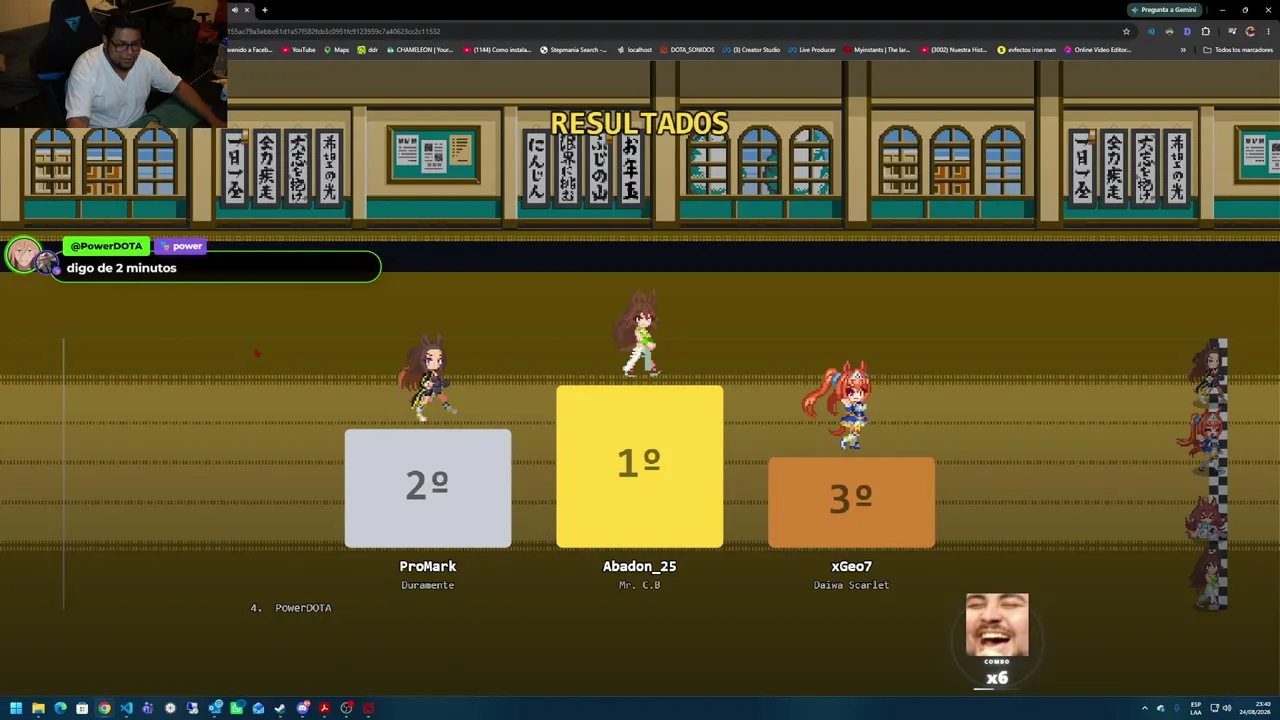Click the blue sound-wave extension icon
This screenshot has height=720, width=1280.
click(x=1151, y=31)
